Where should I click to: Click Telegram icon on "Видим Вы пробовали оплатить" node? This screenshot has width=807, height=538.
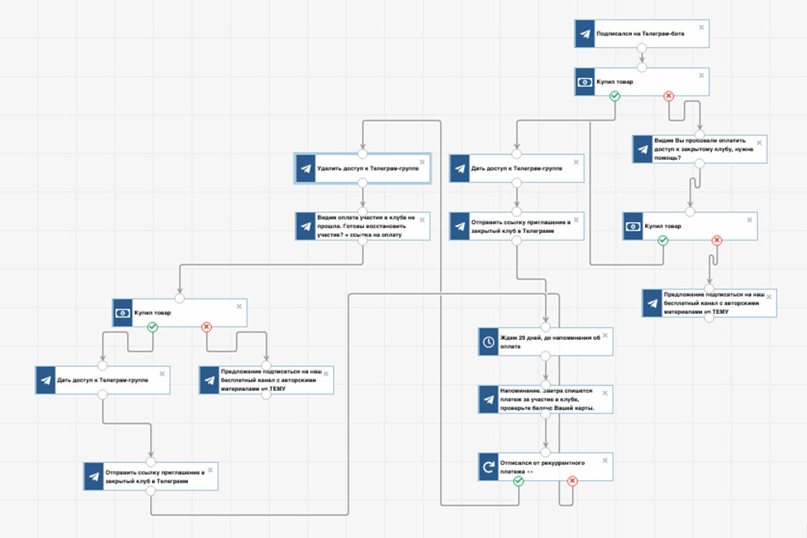click(x=645, y=150)
